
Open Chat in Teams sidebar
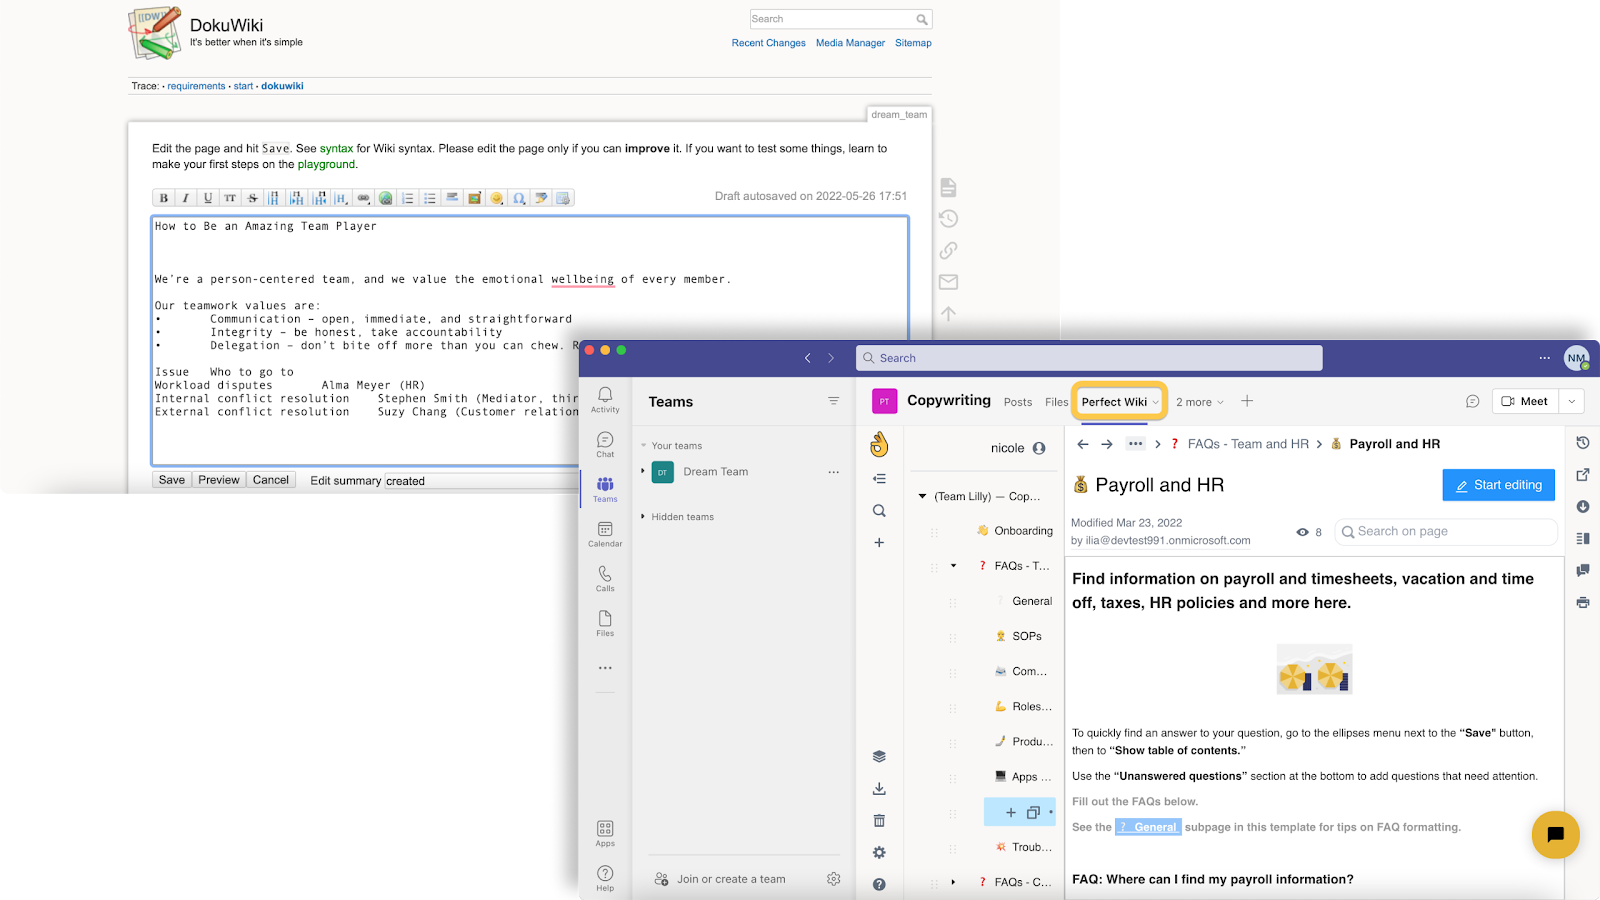pos(605,444)
